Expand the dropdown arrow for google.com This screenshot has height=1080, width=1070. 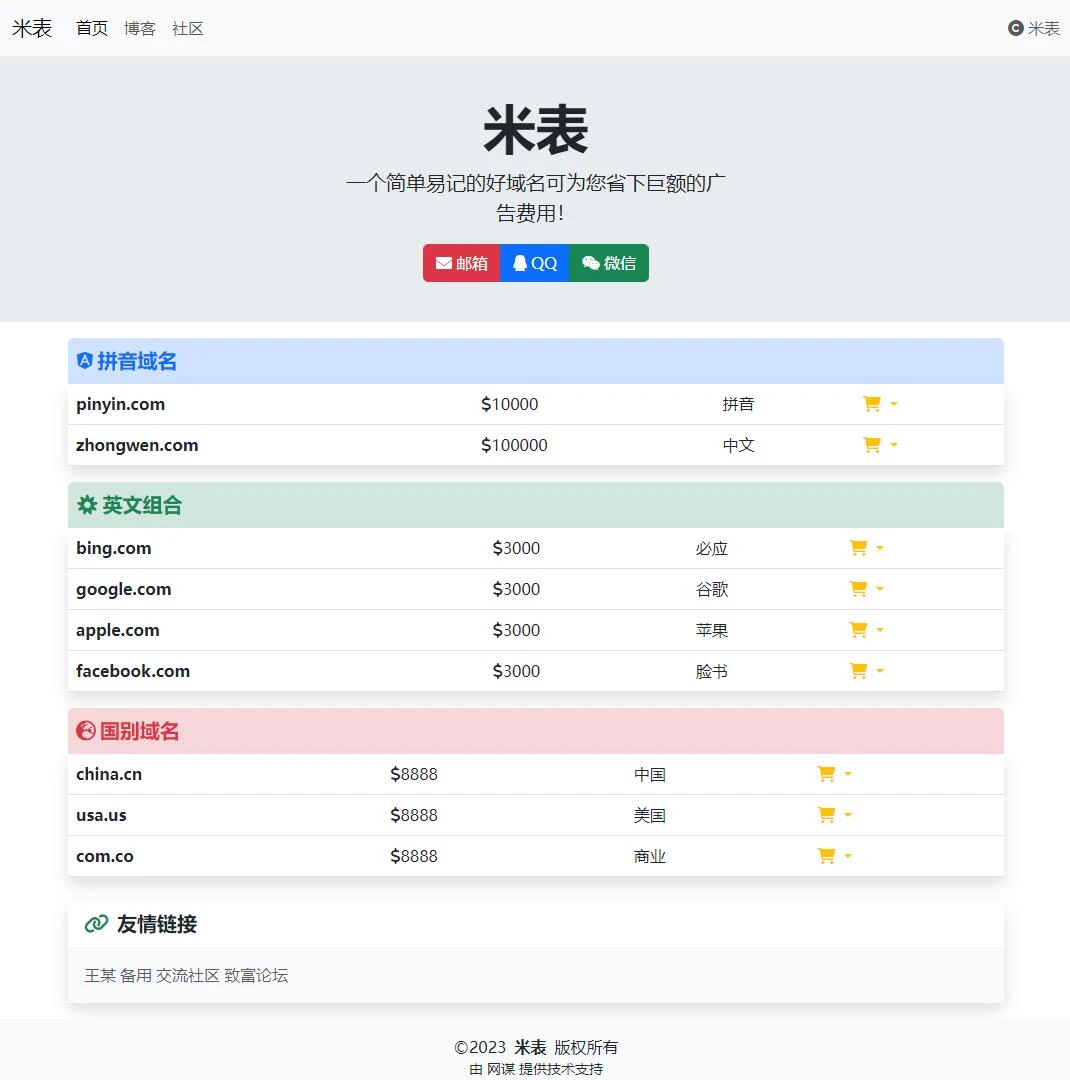880,590
